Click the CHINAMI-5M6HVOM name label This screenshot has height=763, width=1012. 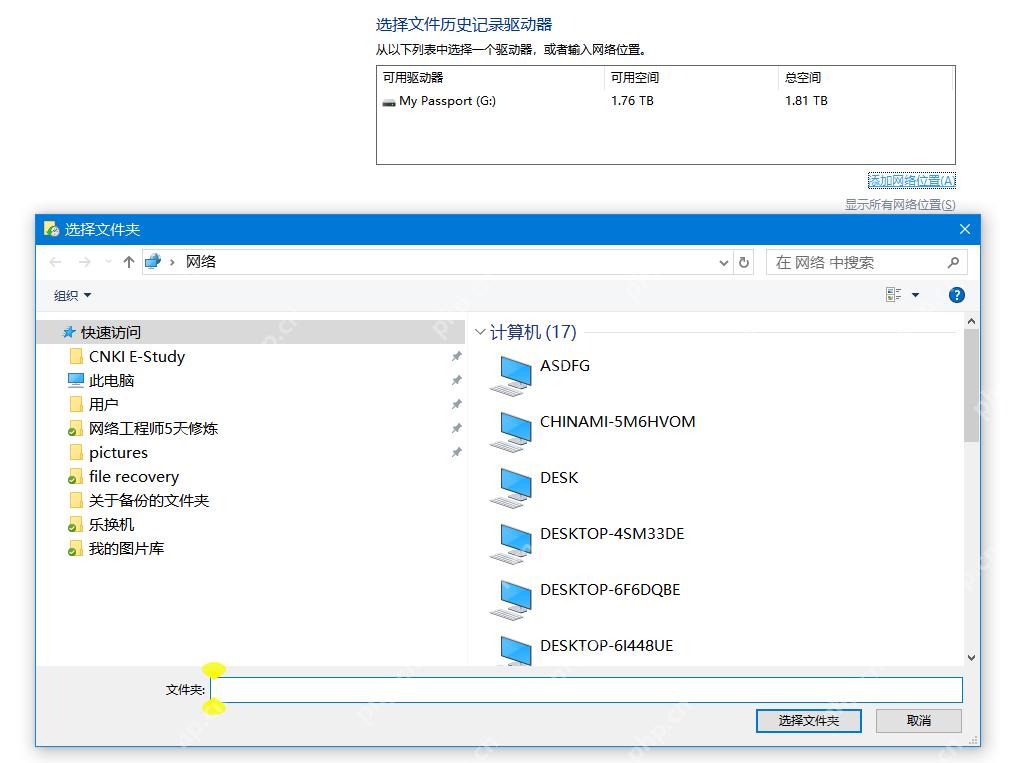coord(618,422)
